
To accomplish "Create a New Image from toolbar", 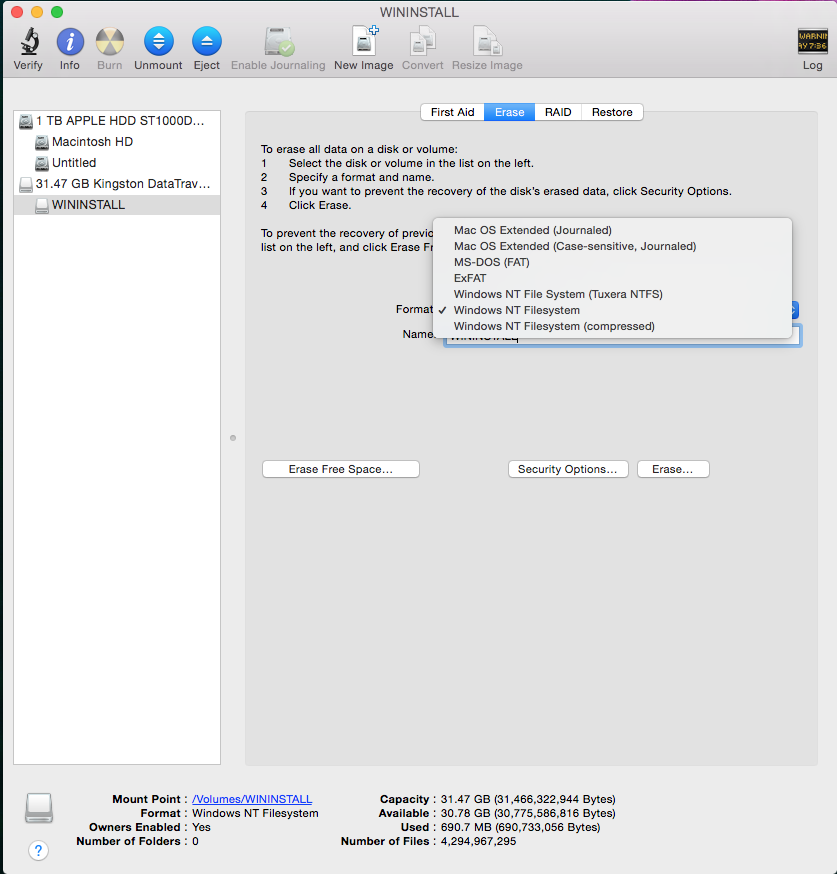I will pyautogui.click(x=364, y=41).
